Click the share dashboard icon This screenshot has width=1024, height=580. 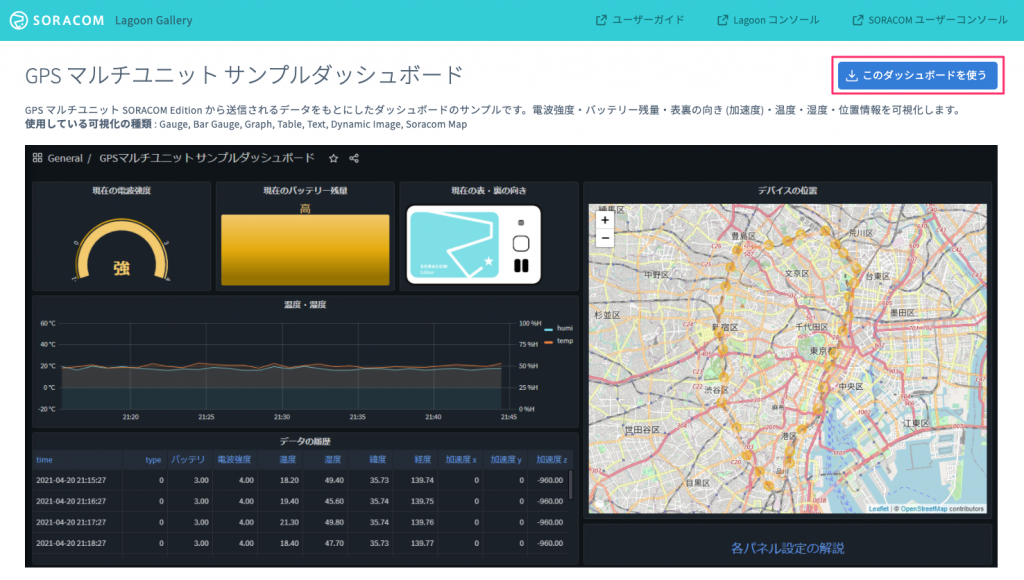pos(354,158)
